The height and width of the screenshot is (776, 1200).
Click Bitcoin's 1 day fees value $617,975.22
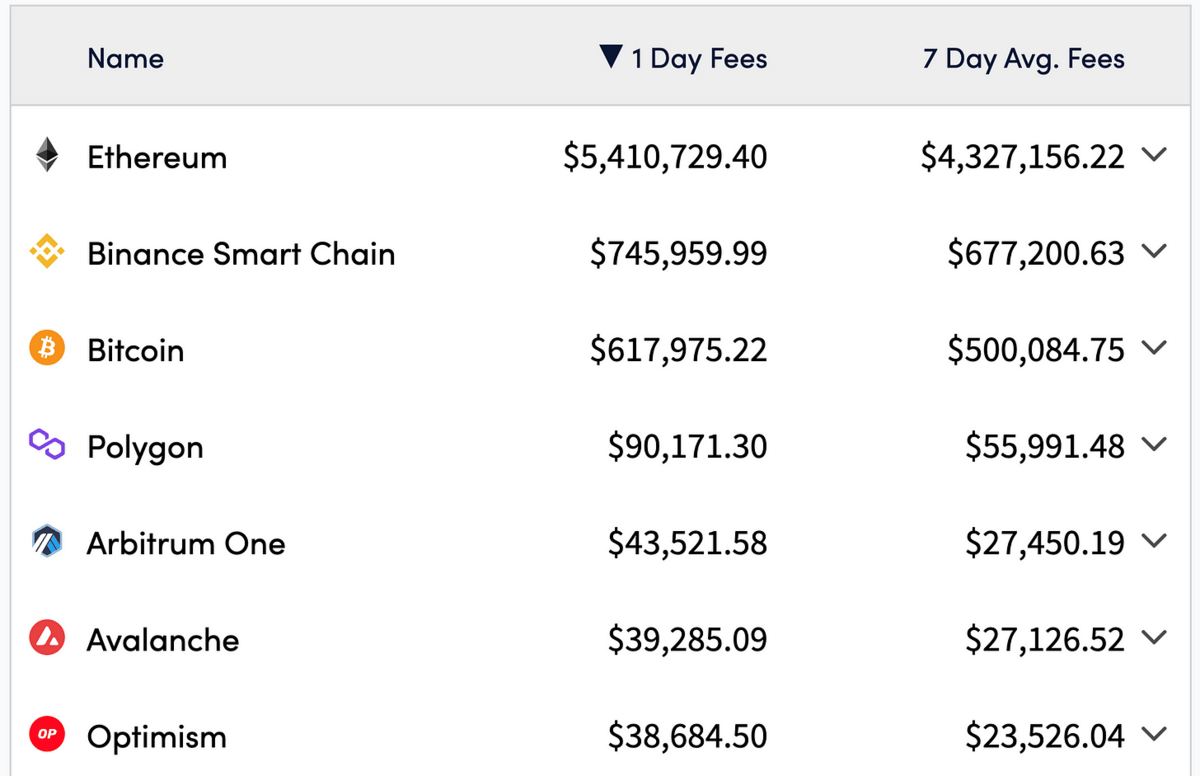coord(678,351)
